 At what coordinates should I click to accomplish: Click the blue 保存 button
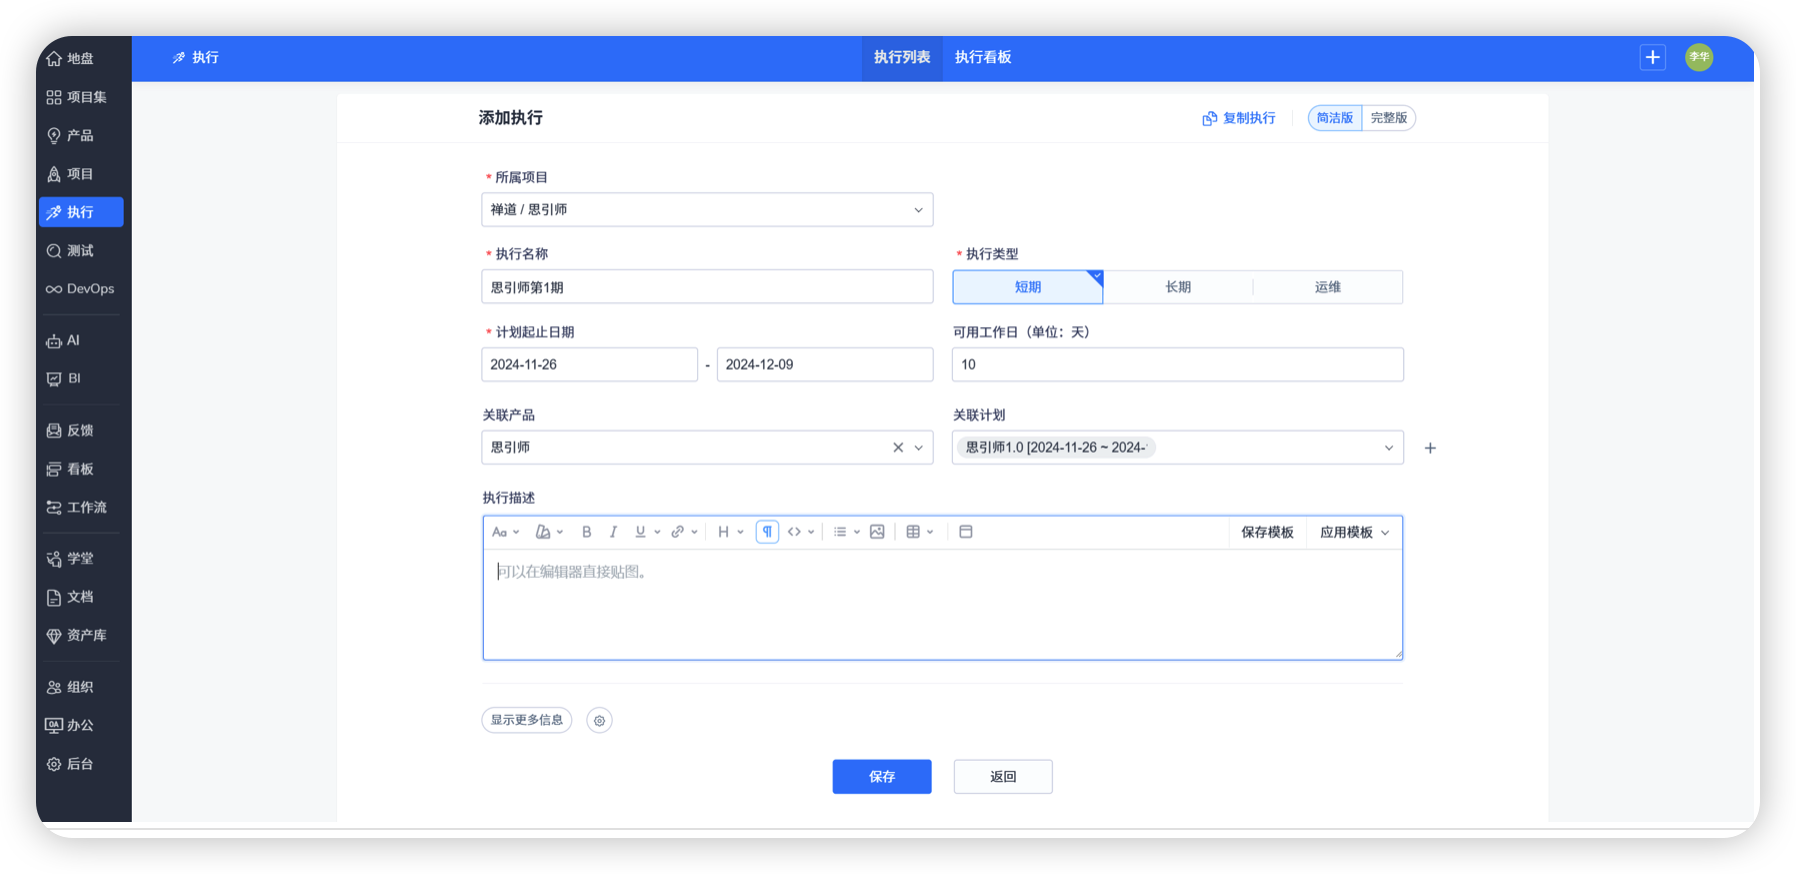[x=882, y=777]
